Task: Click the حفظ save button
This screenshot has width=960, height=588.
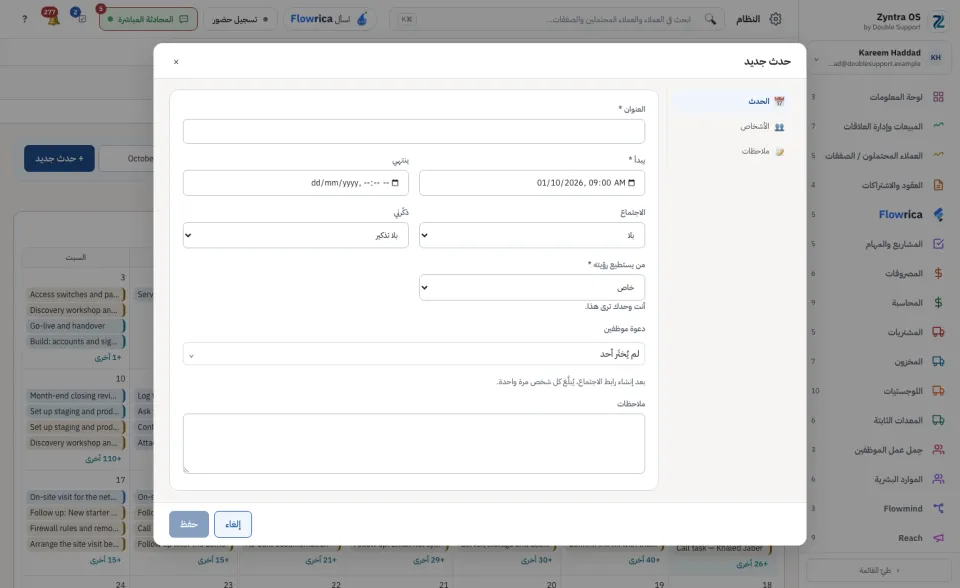Action: tap(189, 524)
